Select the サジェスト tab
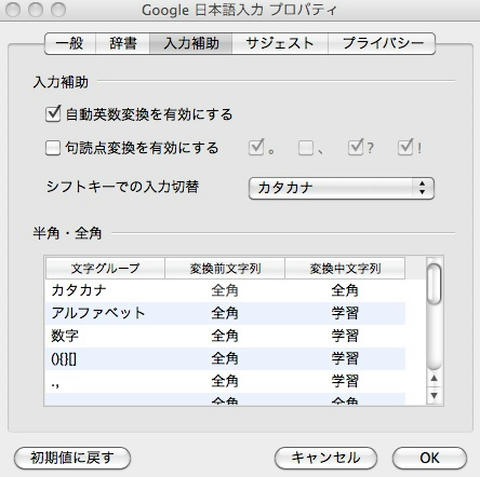Viewport: 480px width, 477px height. click(x=280, y=44)
